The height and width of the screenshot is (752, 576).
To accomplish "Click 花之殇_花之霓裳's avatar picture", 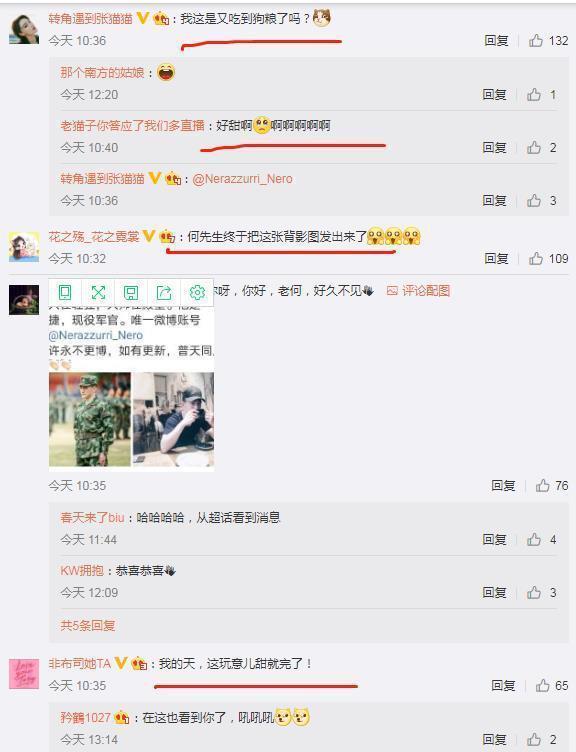I will pos(24,247).
